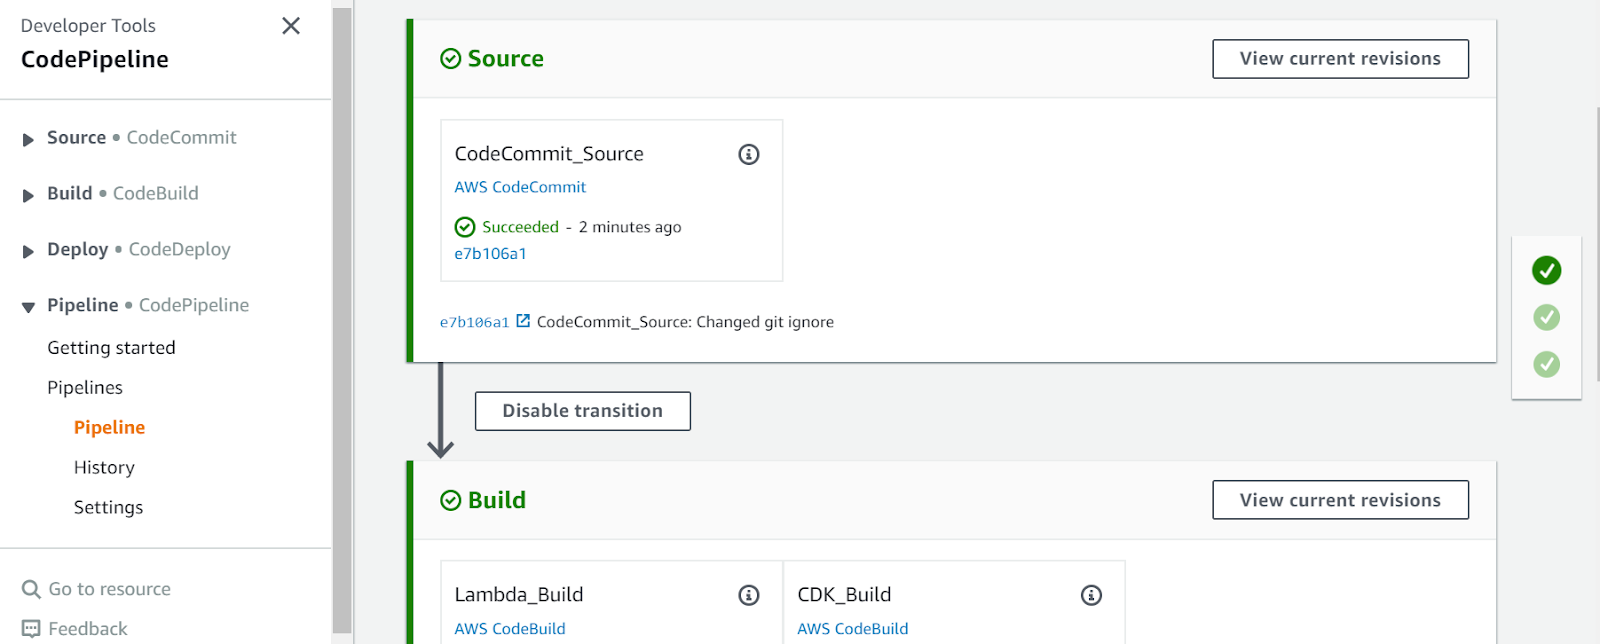
Task: Click the search magnifier icon
Action: (31, 589)
